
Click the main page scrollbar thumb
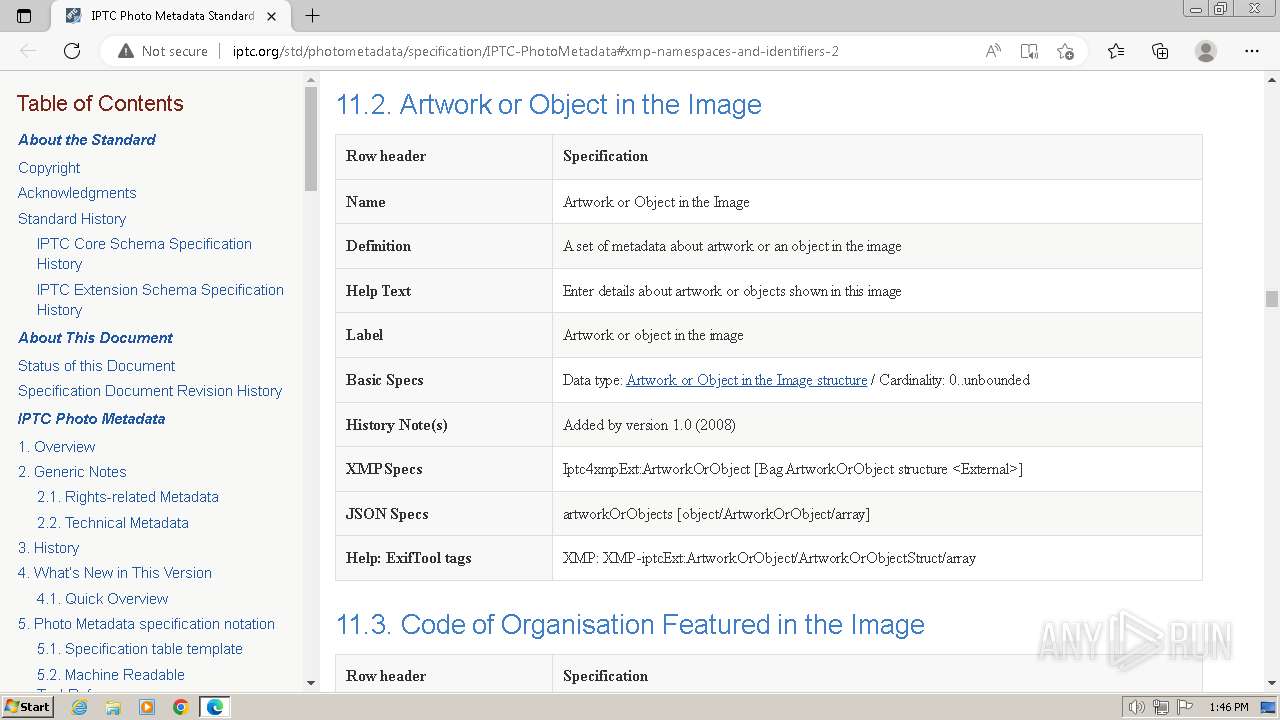(1271, 299)
